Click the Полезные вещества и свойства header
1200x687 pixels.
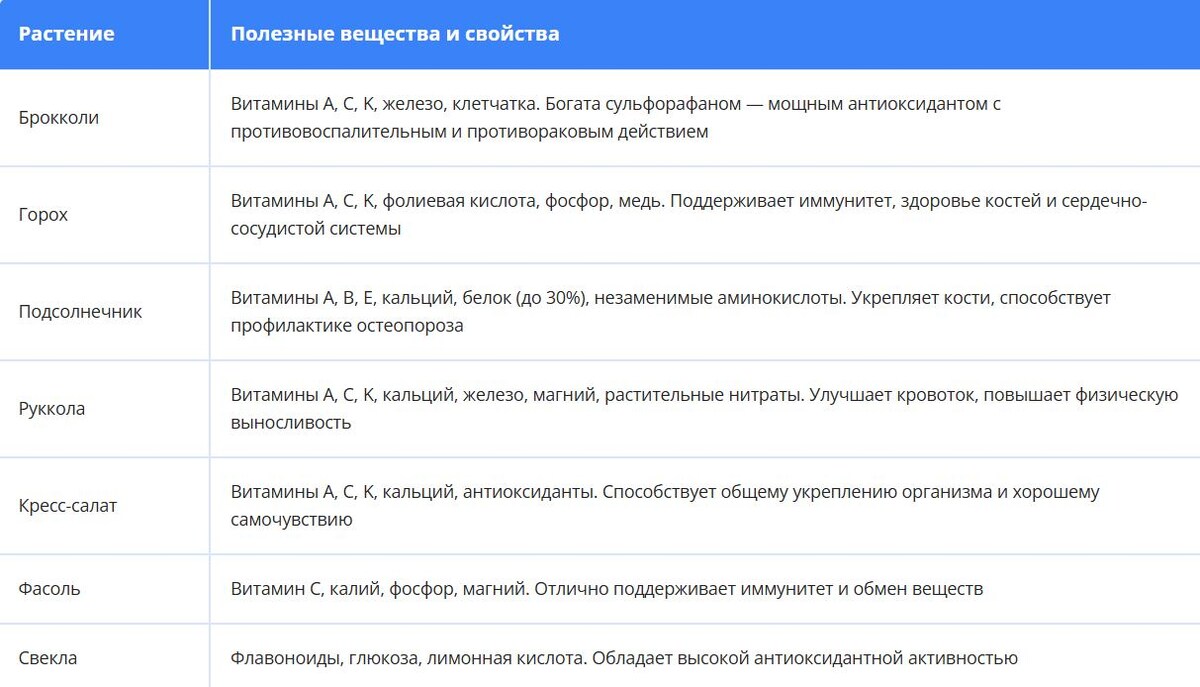pos(395,34)
